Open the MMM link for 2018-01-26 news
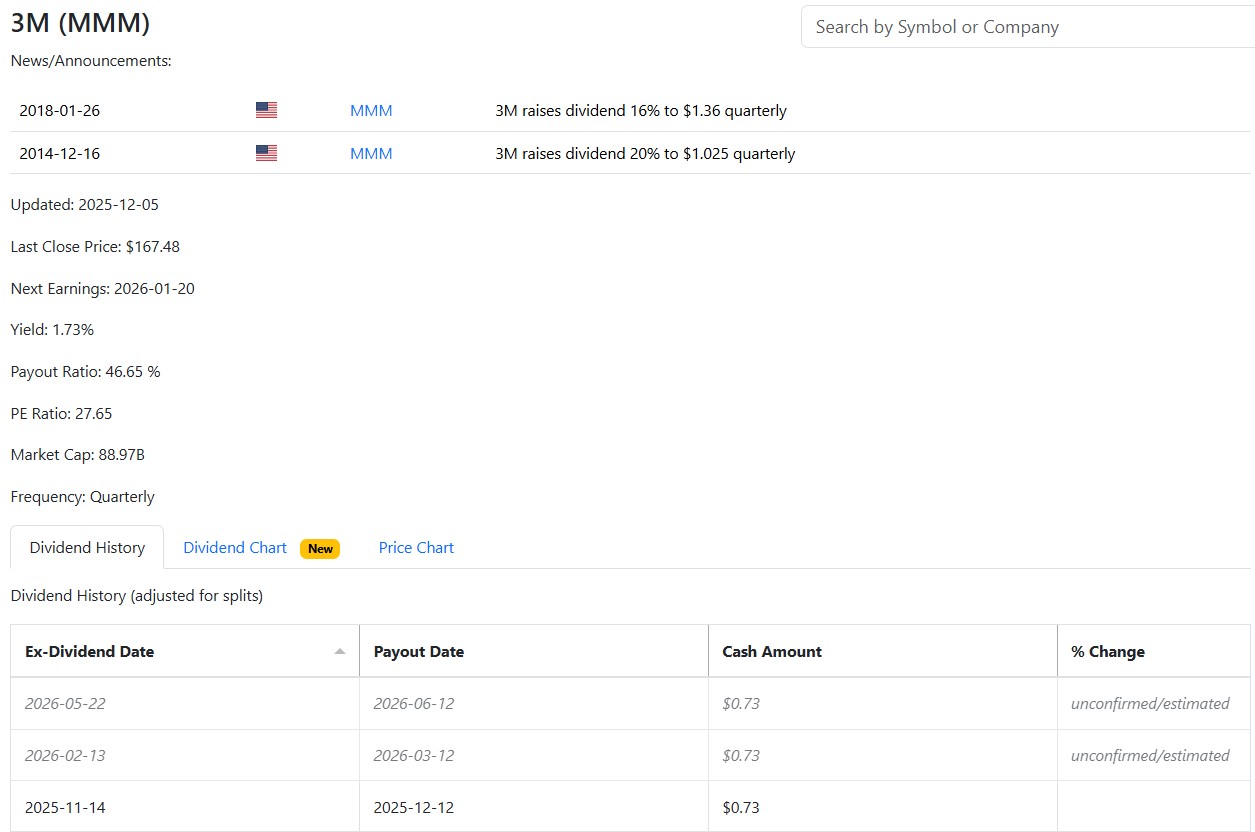 pos(371,111)
